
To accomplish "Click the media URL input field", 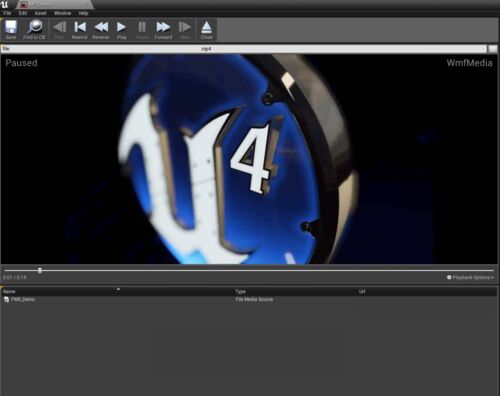I will coord(244,49).
